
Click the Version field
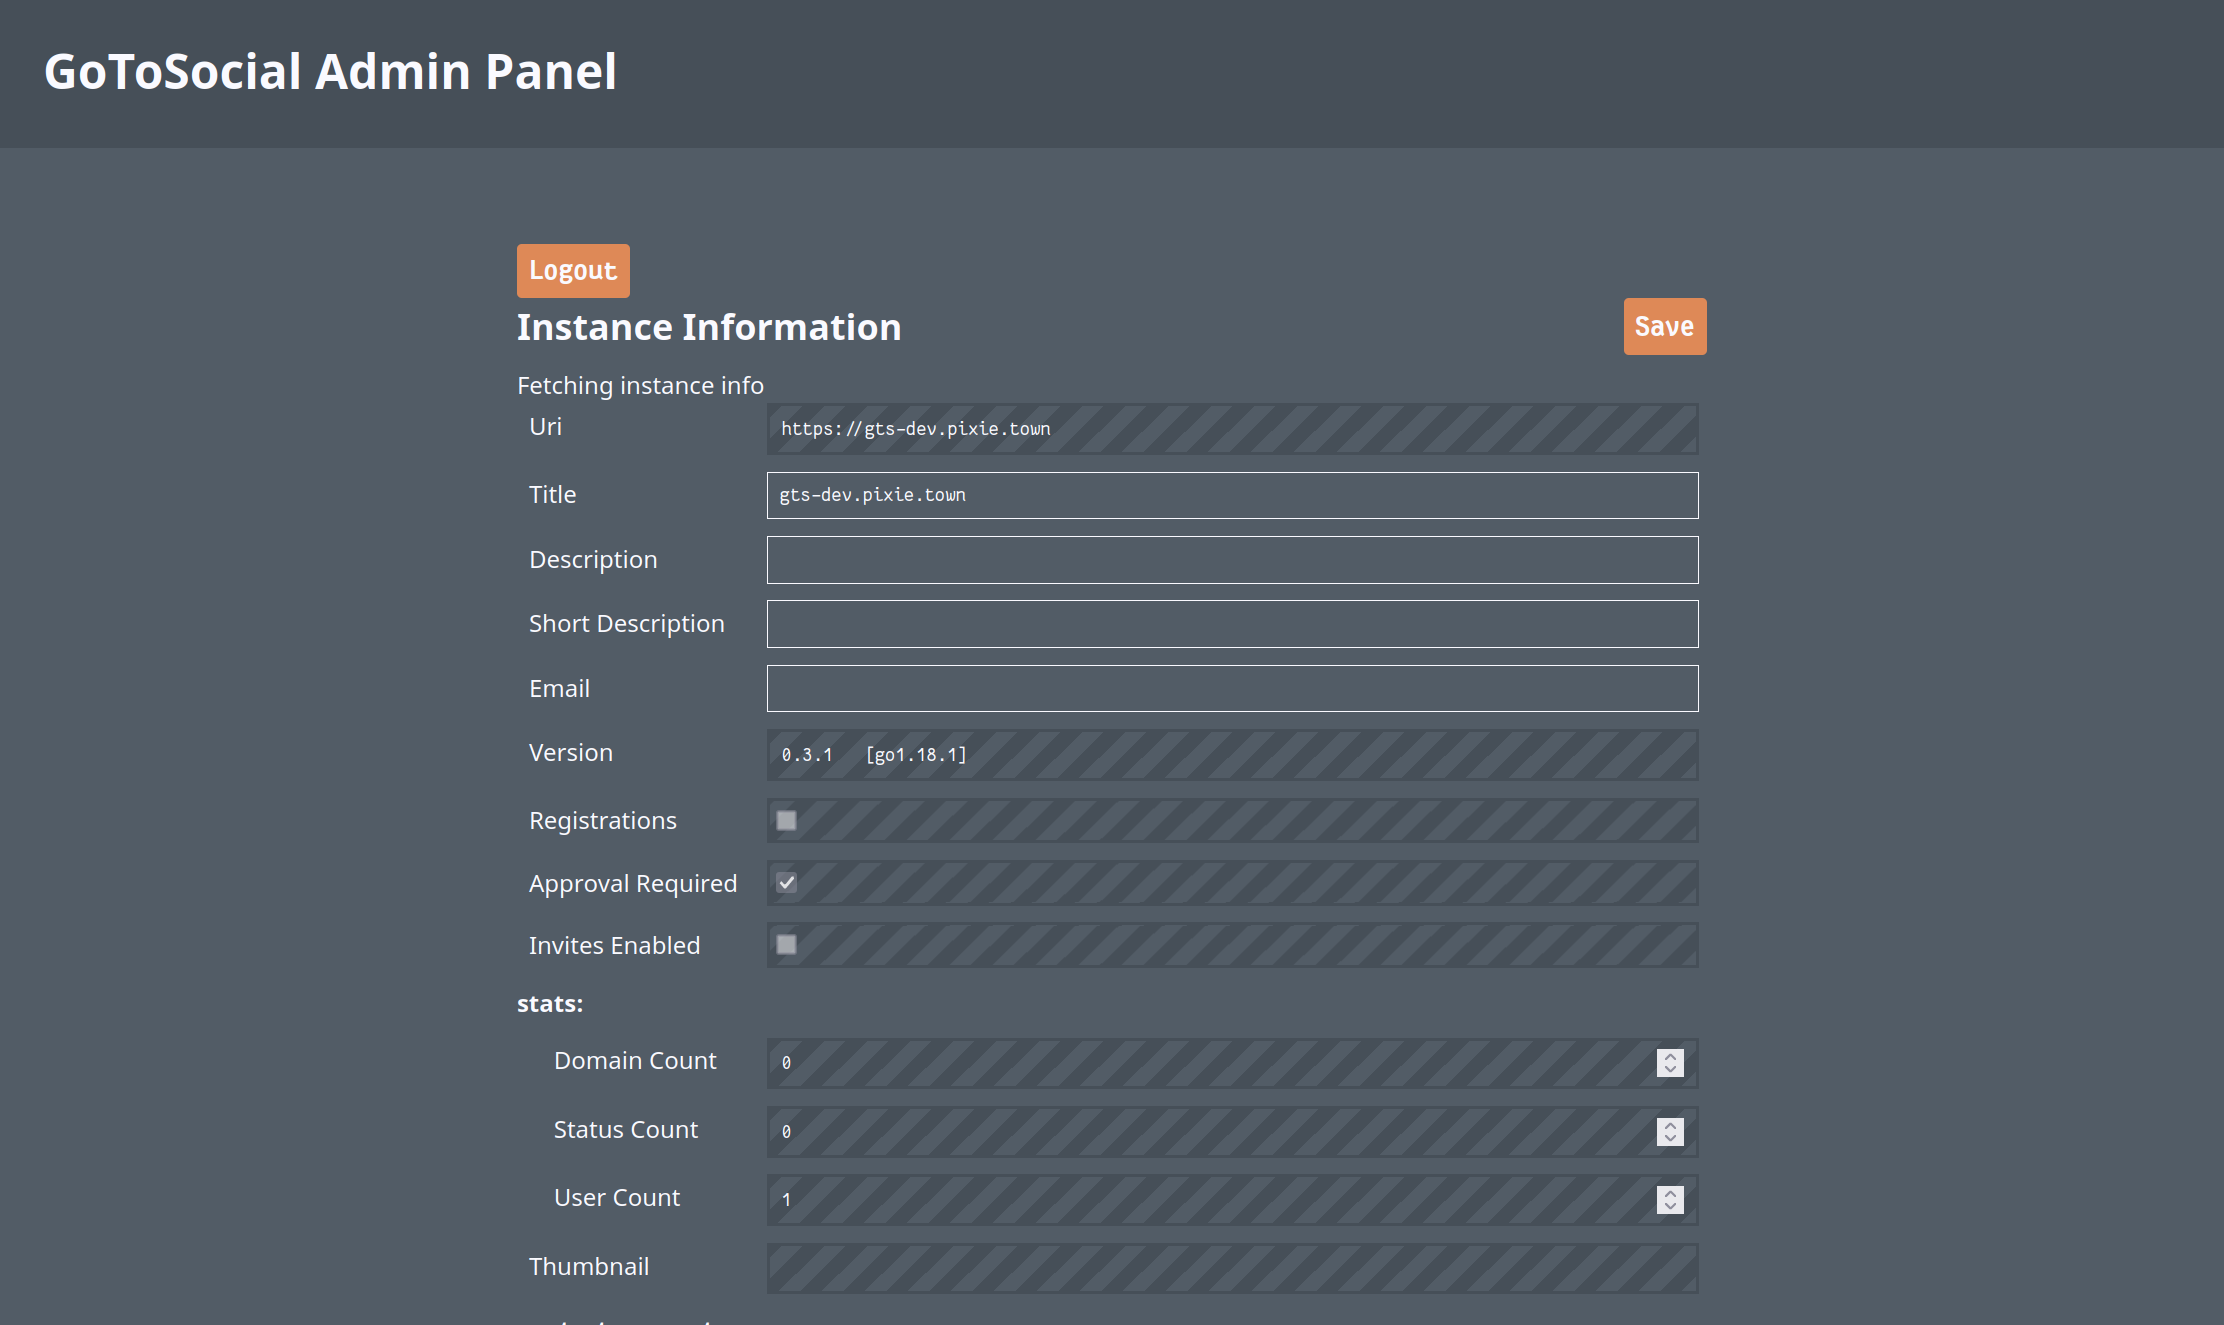(x=1232, y=755)
